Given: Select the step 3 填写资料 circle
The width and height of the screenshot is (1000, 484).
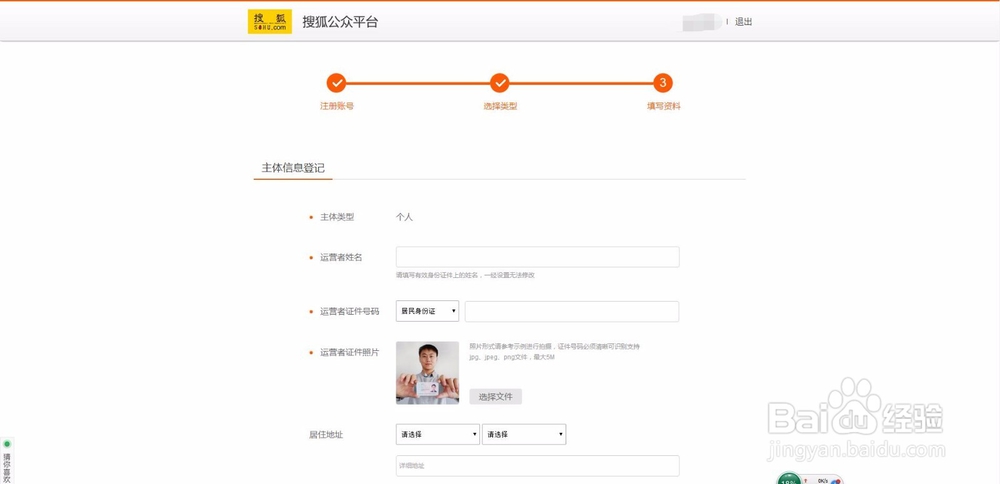Looking at the screenshot, I should (663, 83).
